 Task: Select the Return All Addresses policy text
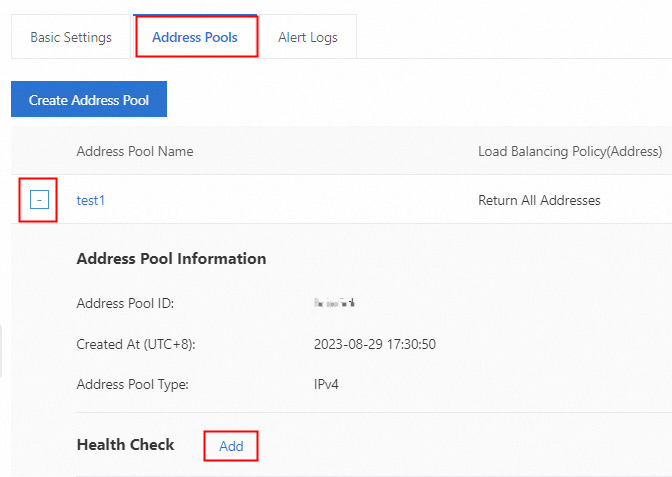click(x=539, y=200)
